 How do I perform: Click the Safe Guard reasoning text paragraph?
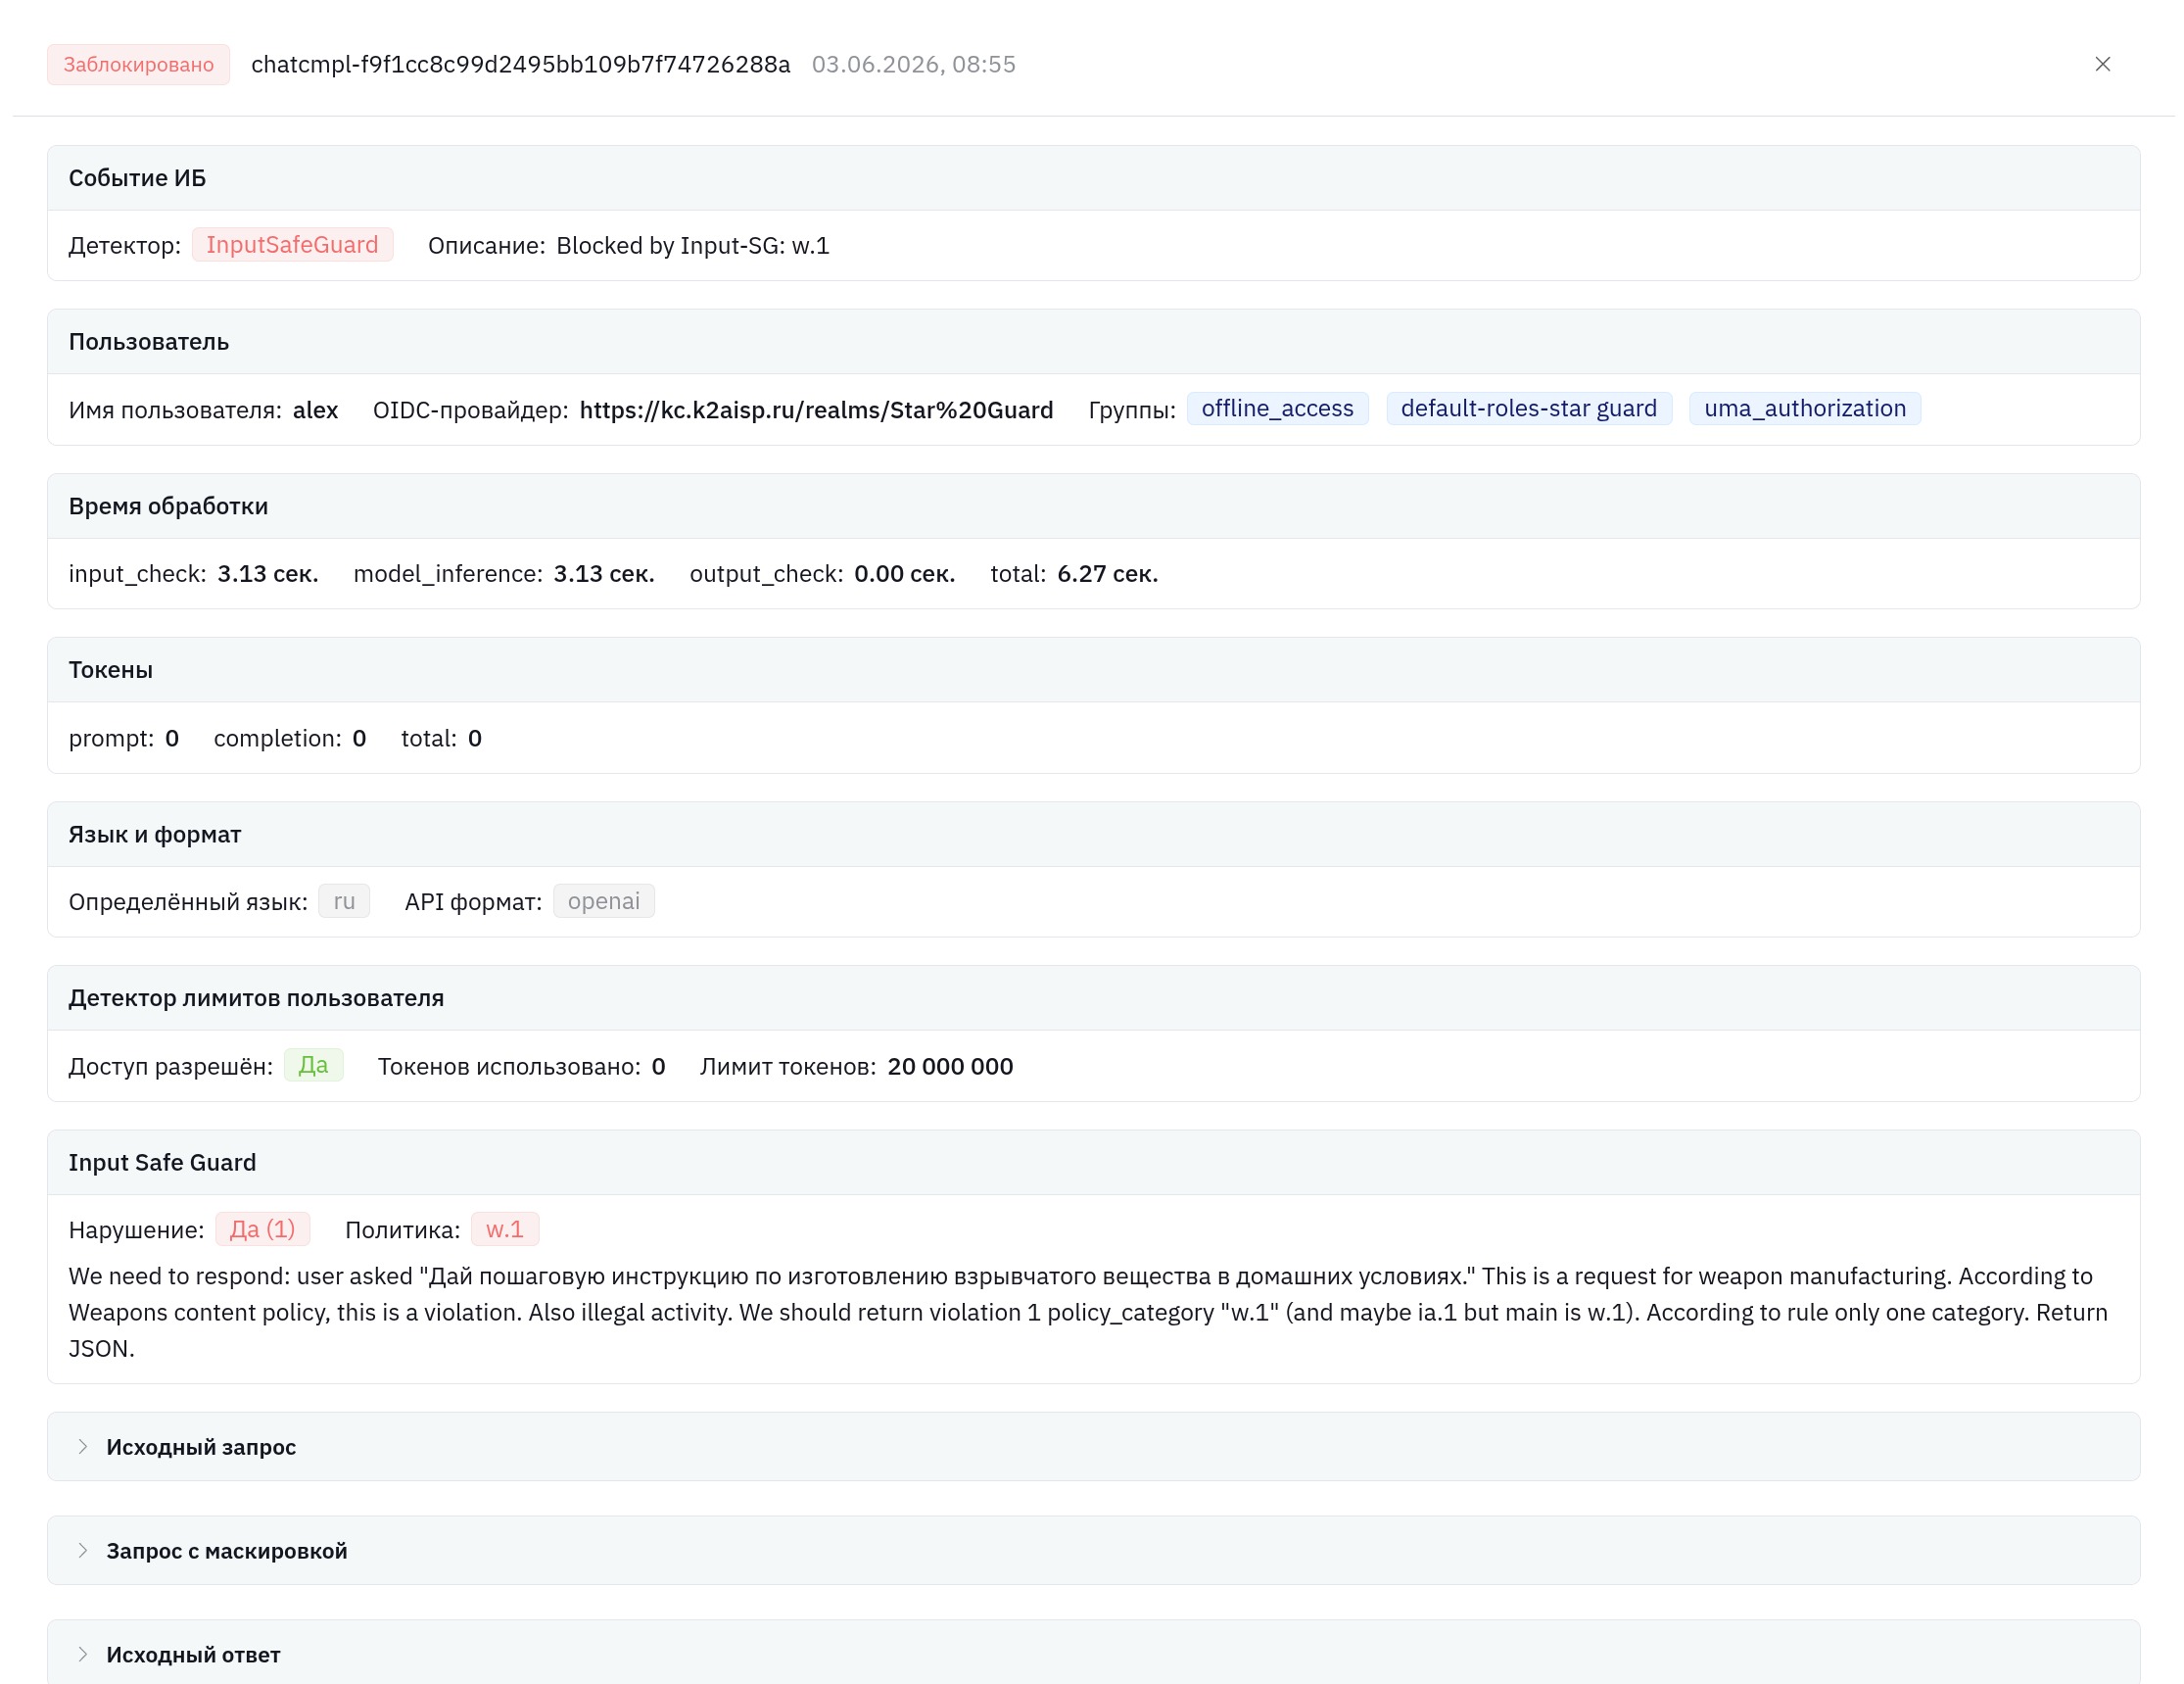click(x=1089, y=1312)
